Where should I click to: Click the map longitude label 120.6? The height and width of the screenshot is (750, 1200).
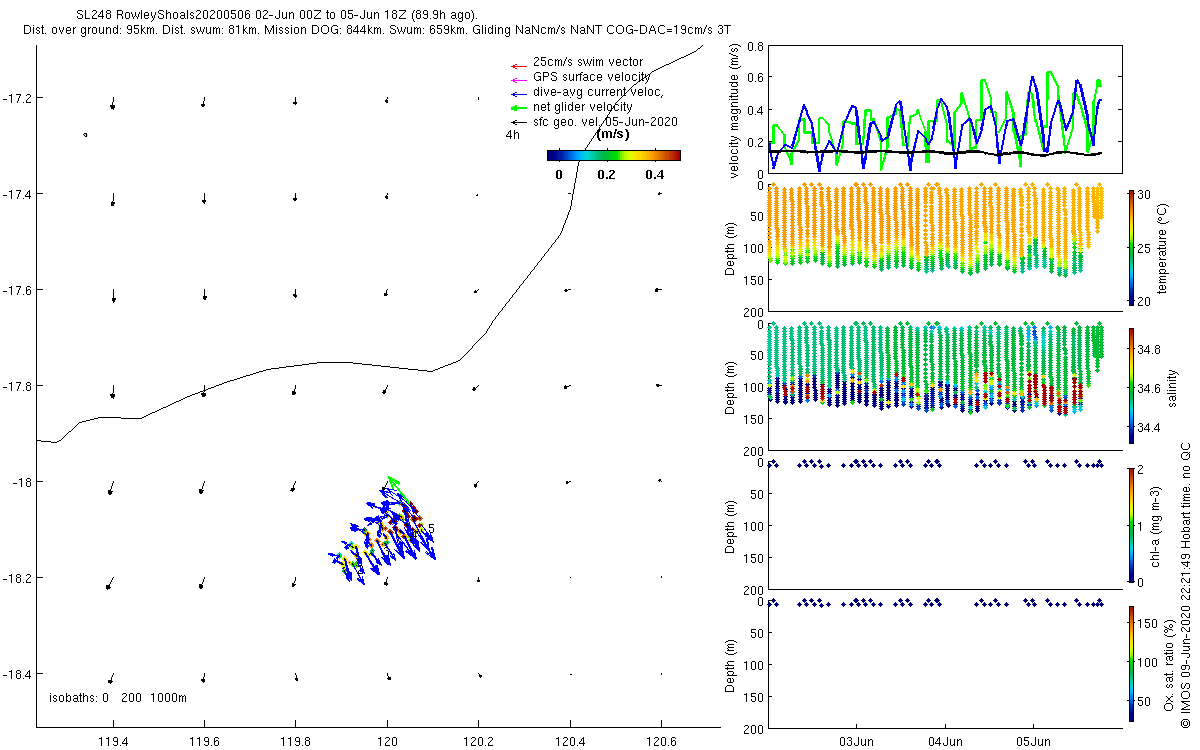point(662,741)
